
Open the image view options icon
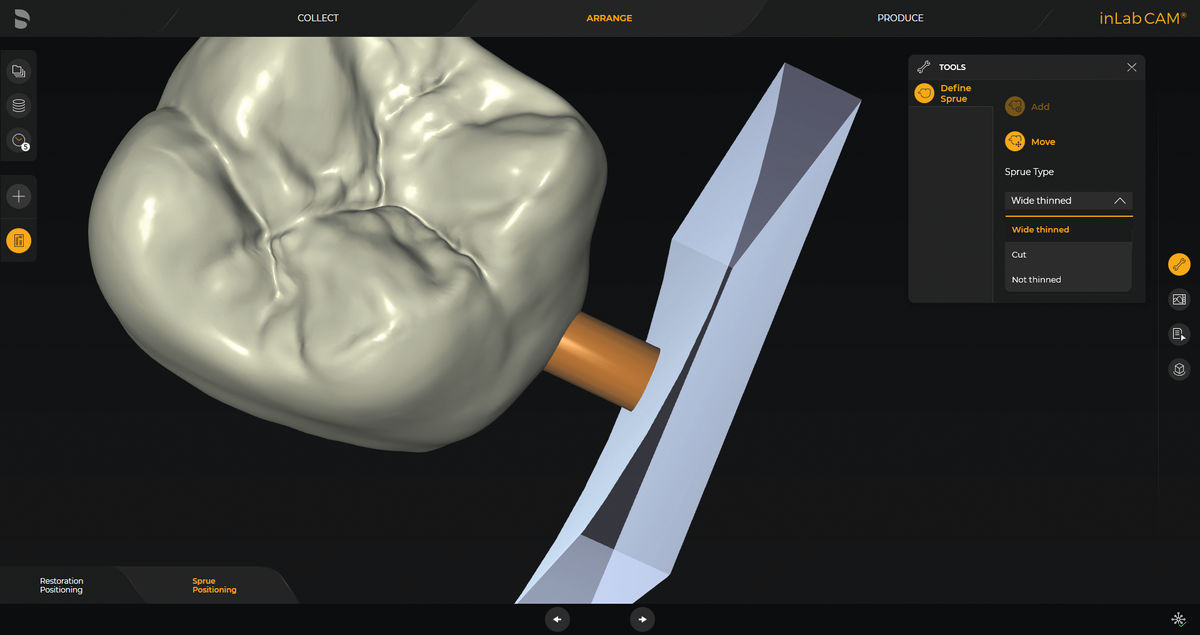point(1179,299)
